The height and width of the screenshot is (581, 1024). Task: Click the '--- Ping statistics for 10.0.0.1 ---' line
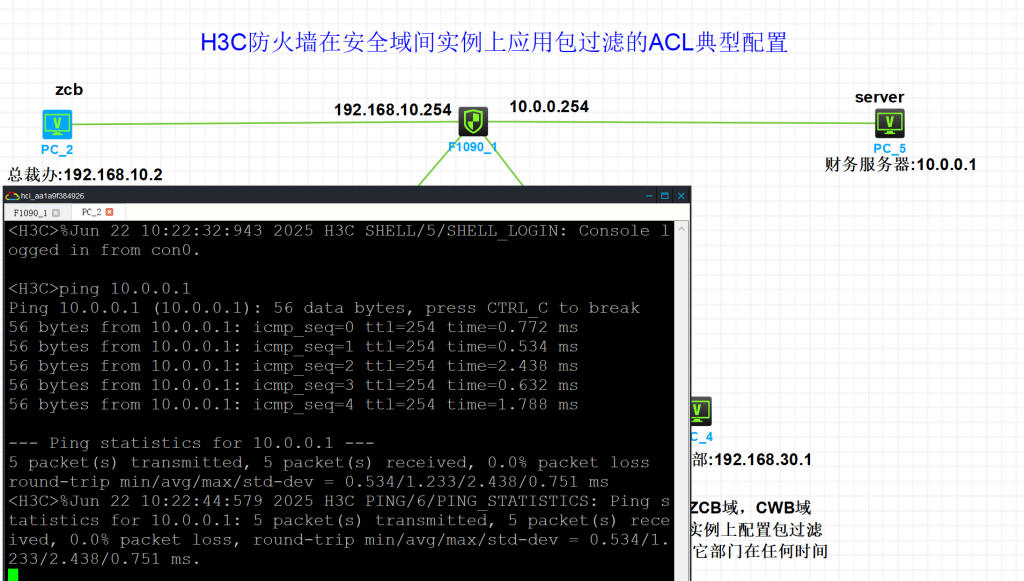coord(191,443)
